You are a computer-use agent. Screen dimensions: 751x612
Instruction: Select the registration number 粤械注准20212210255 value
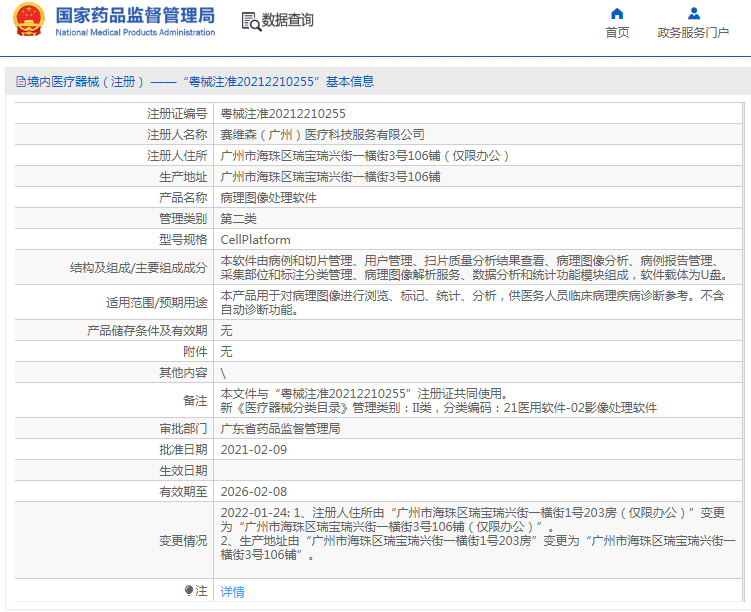[283, 113]
